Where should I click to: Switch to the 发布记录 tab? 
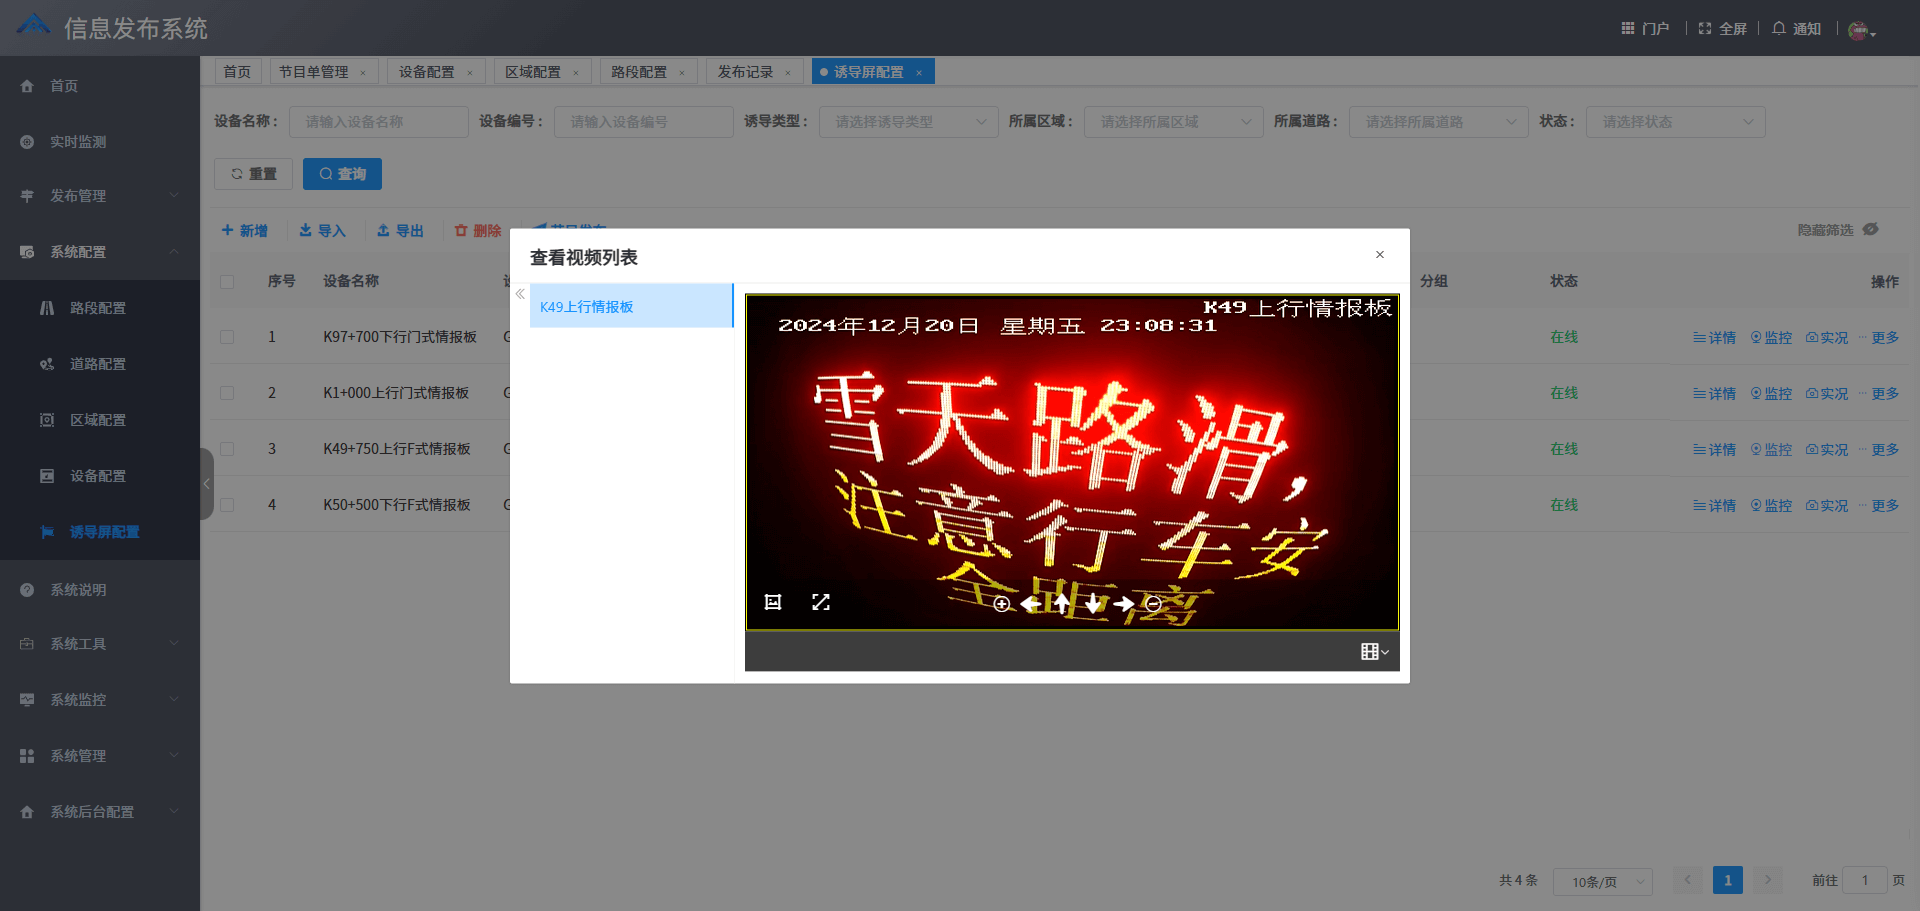pyautogui.click(x=746, y=71)
